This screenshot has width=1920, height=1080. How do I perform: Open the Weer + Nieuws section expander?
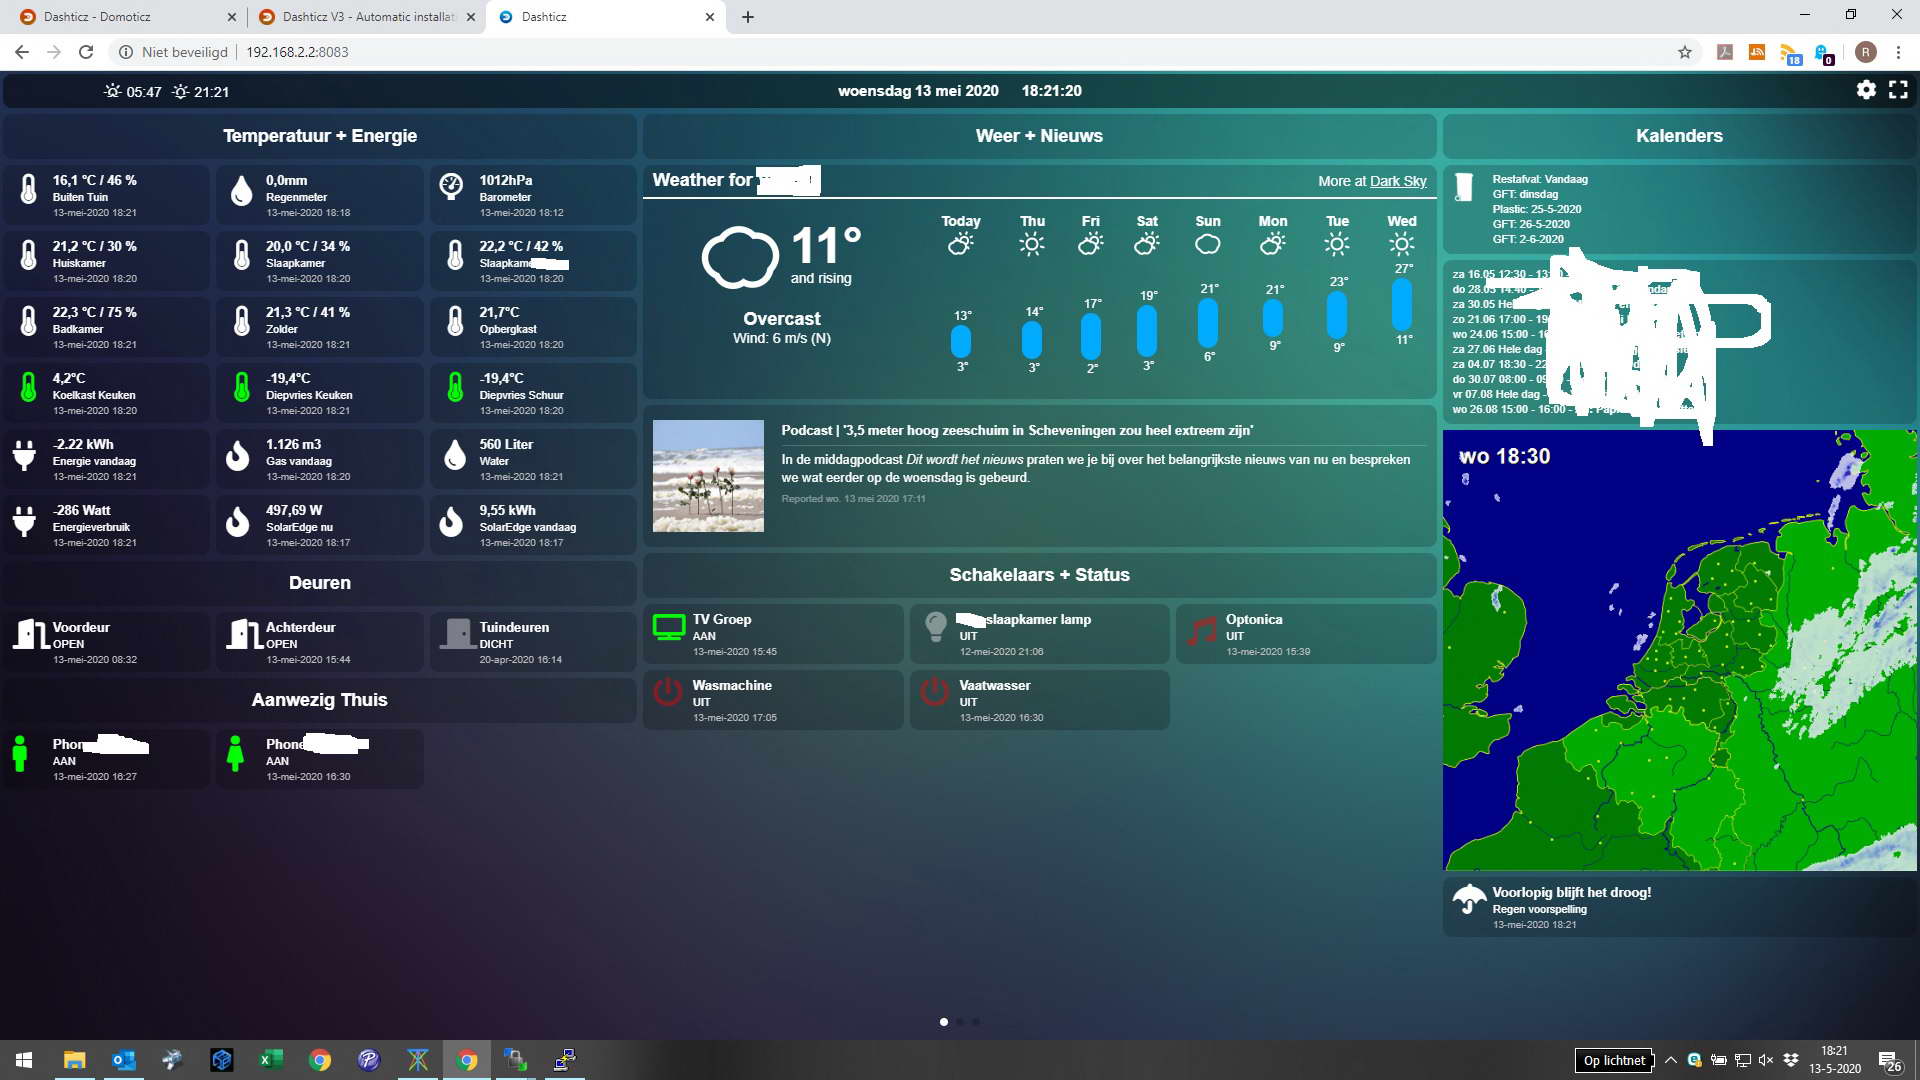1038,135
